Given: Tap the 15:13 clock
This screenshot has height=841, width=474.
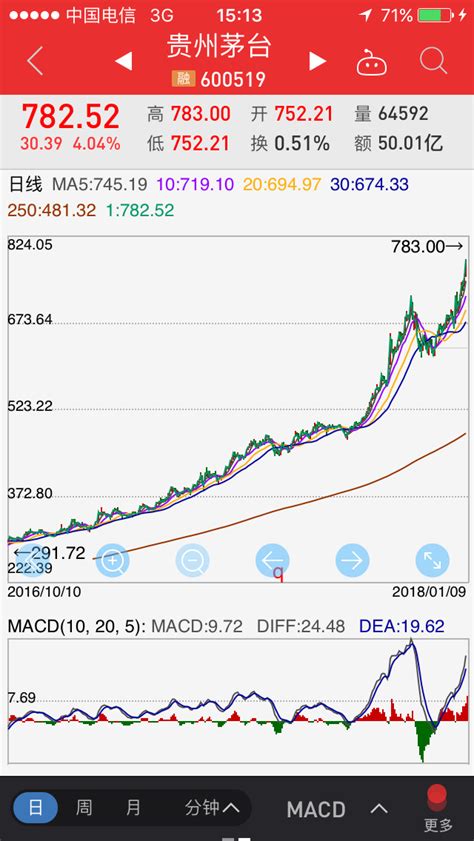Looking at the screenshot, I should tap(239, 16).
